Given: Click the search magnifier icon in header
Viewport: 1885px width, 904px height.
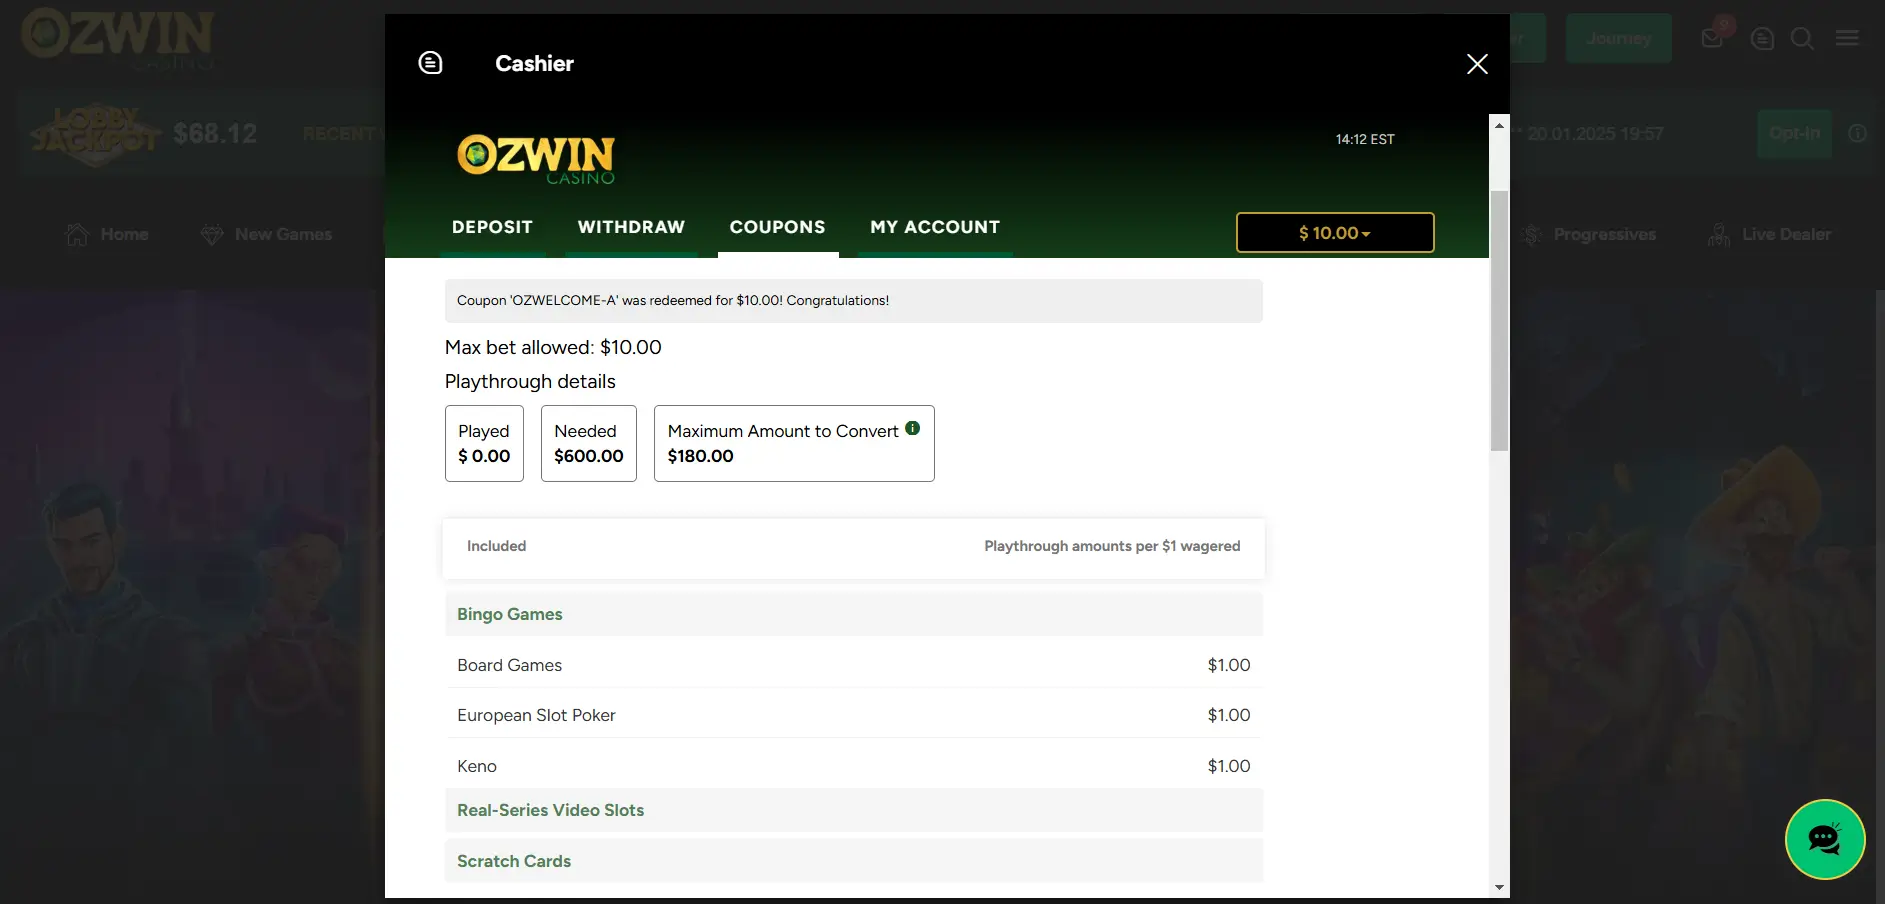Looking at the screenshot, I should [1802, 39].
